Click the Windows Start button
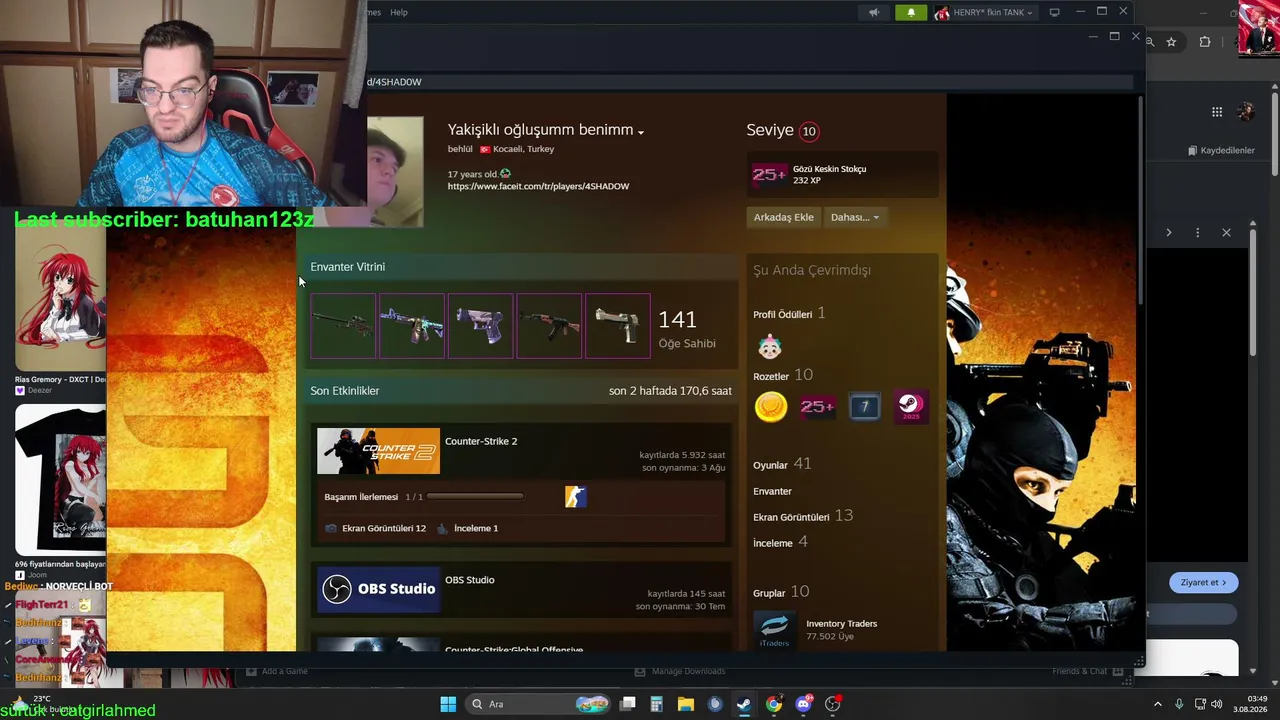 [x=448, y=704]
